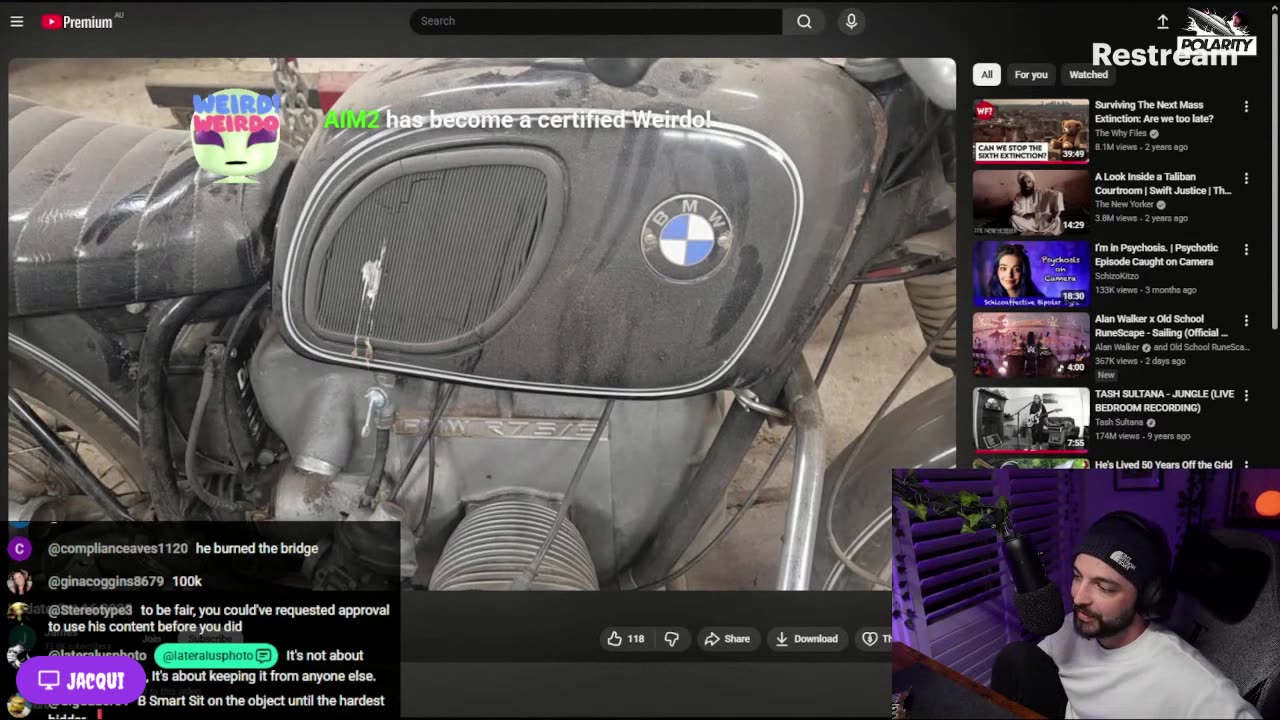
Task: Select the For you filter chip
Action: (x=1031, y=74)
